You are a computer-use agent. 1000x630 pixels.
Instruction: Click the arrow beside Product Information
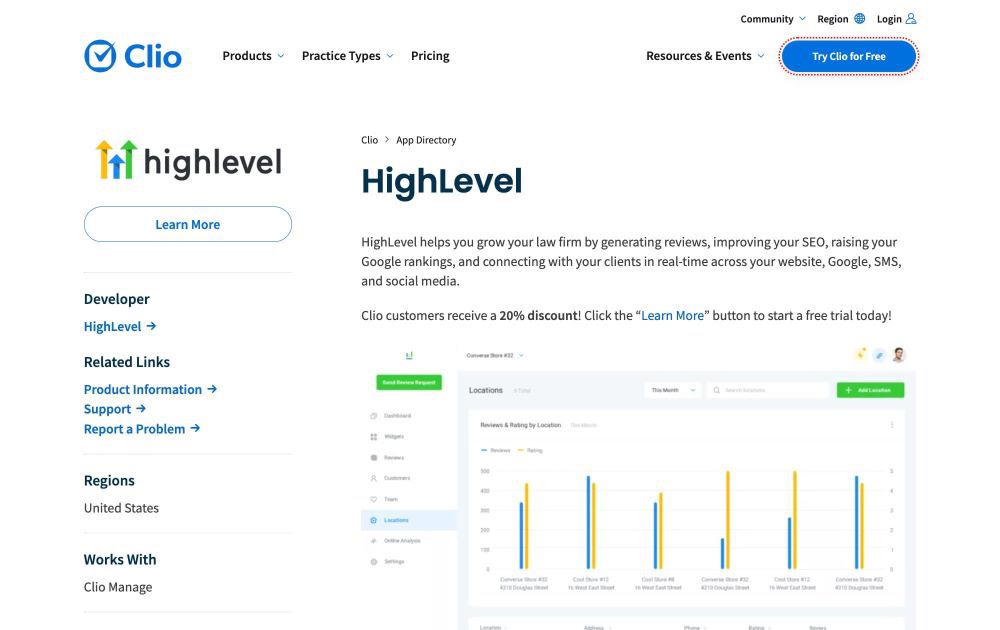pyautogui.click(x=212, y=389)
